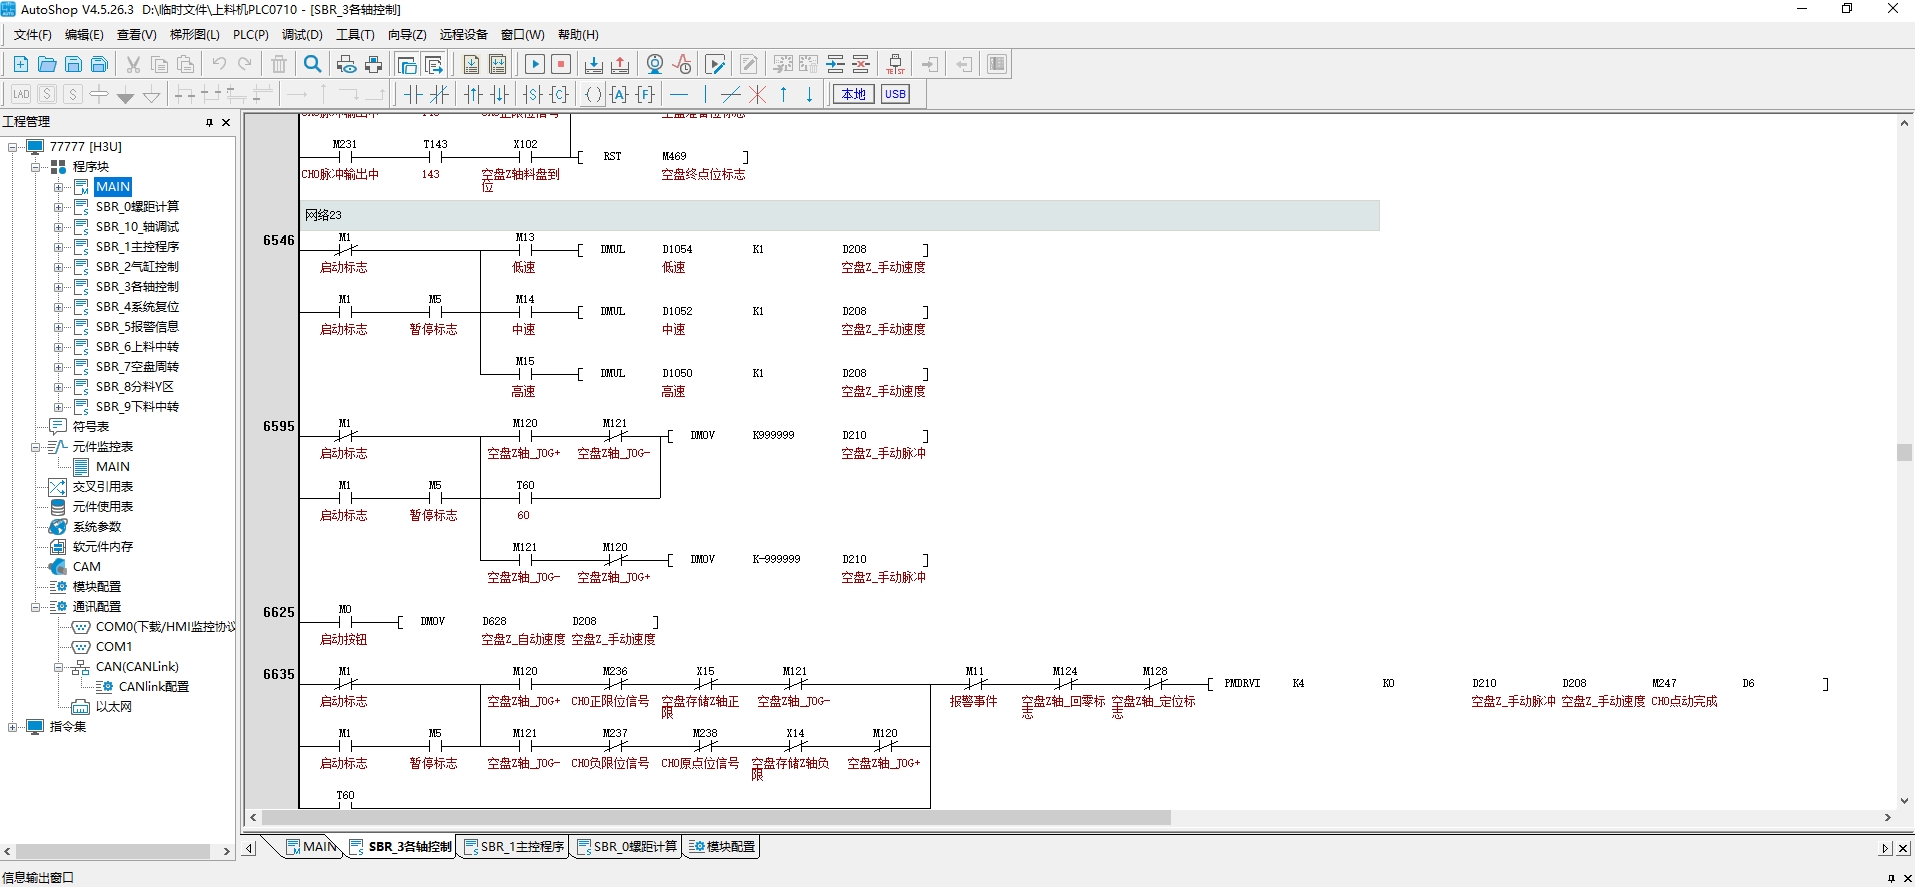Image resolution: width=1915 pixels, height=887 pixels.
Task: Click the New project icon
Action: coord(20,64)
